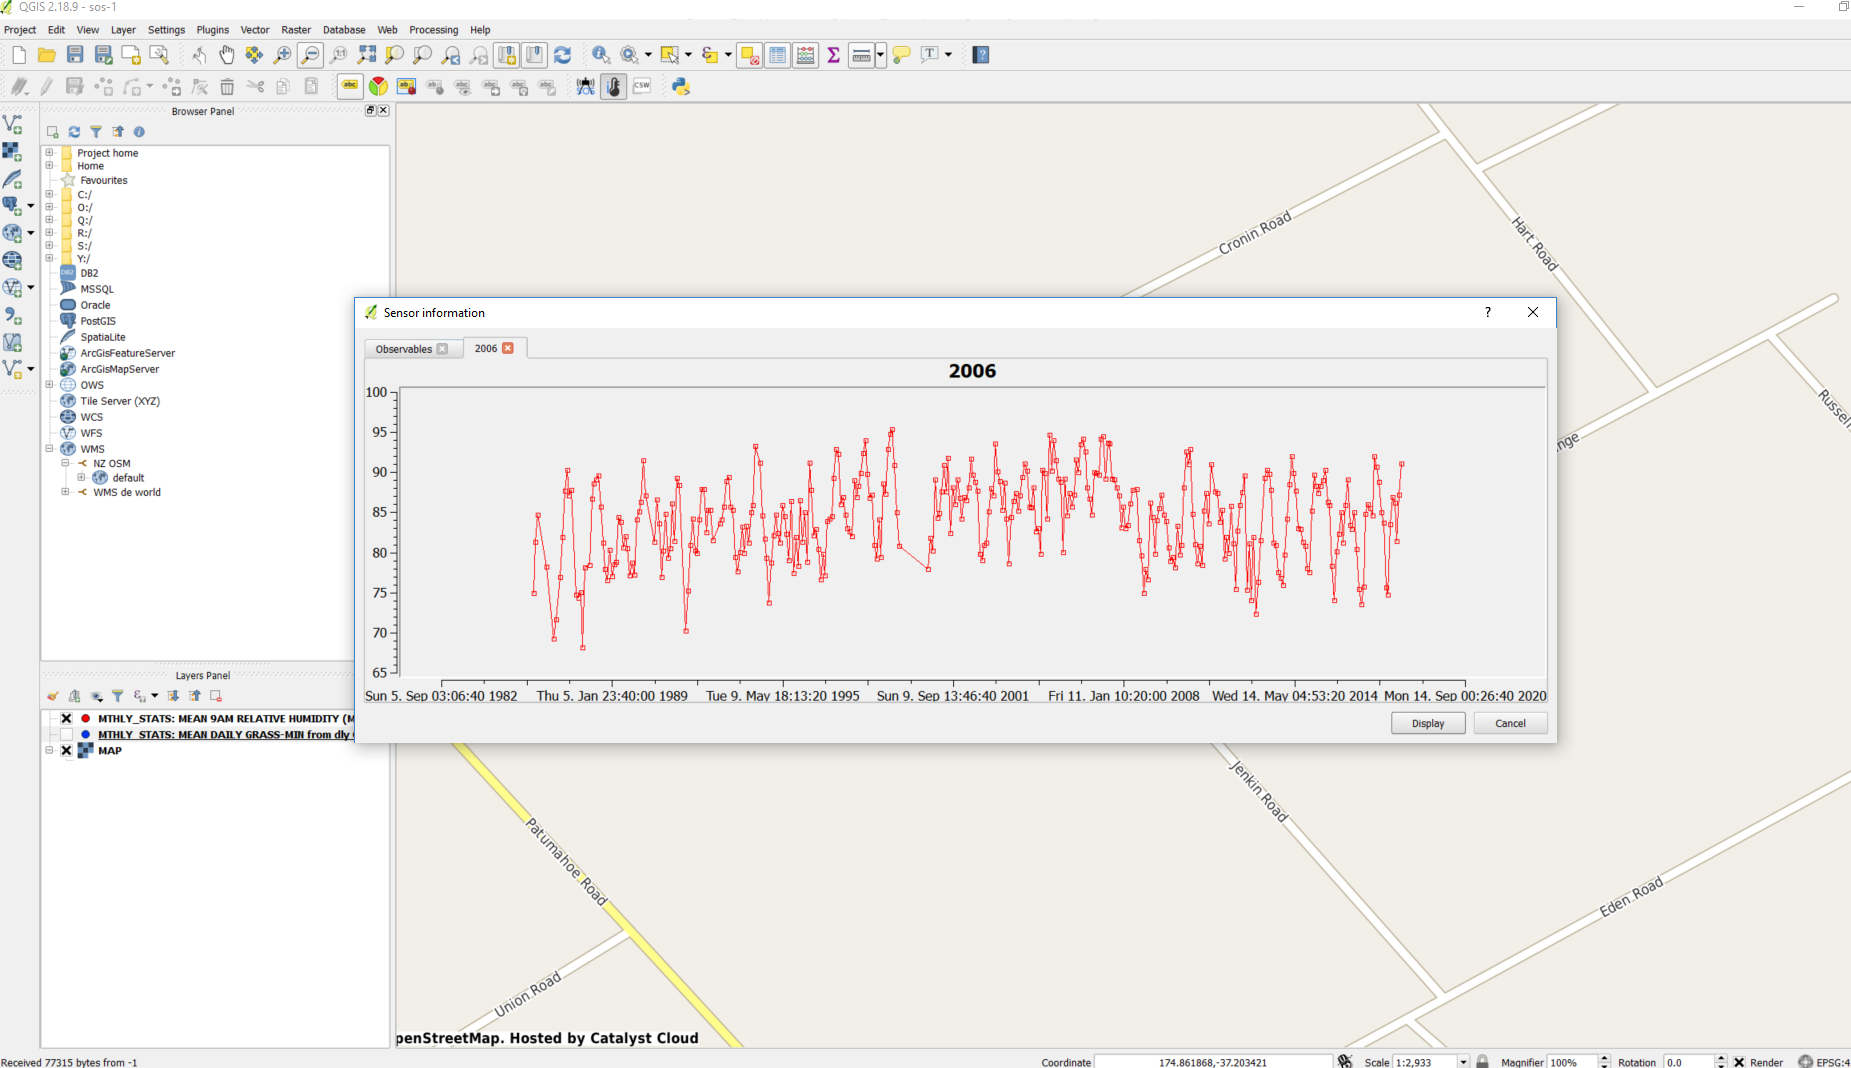Open the Project menu

tap(20, 30)
